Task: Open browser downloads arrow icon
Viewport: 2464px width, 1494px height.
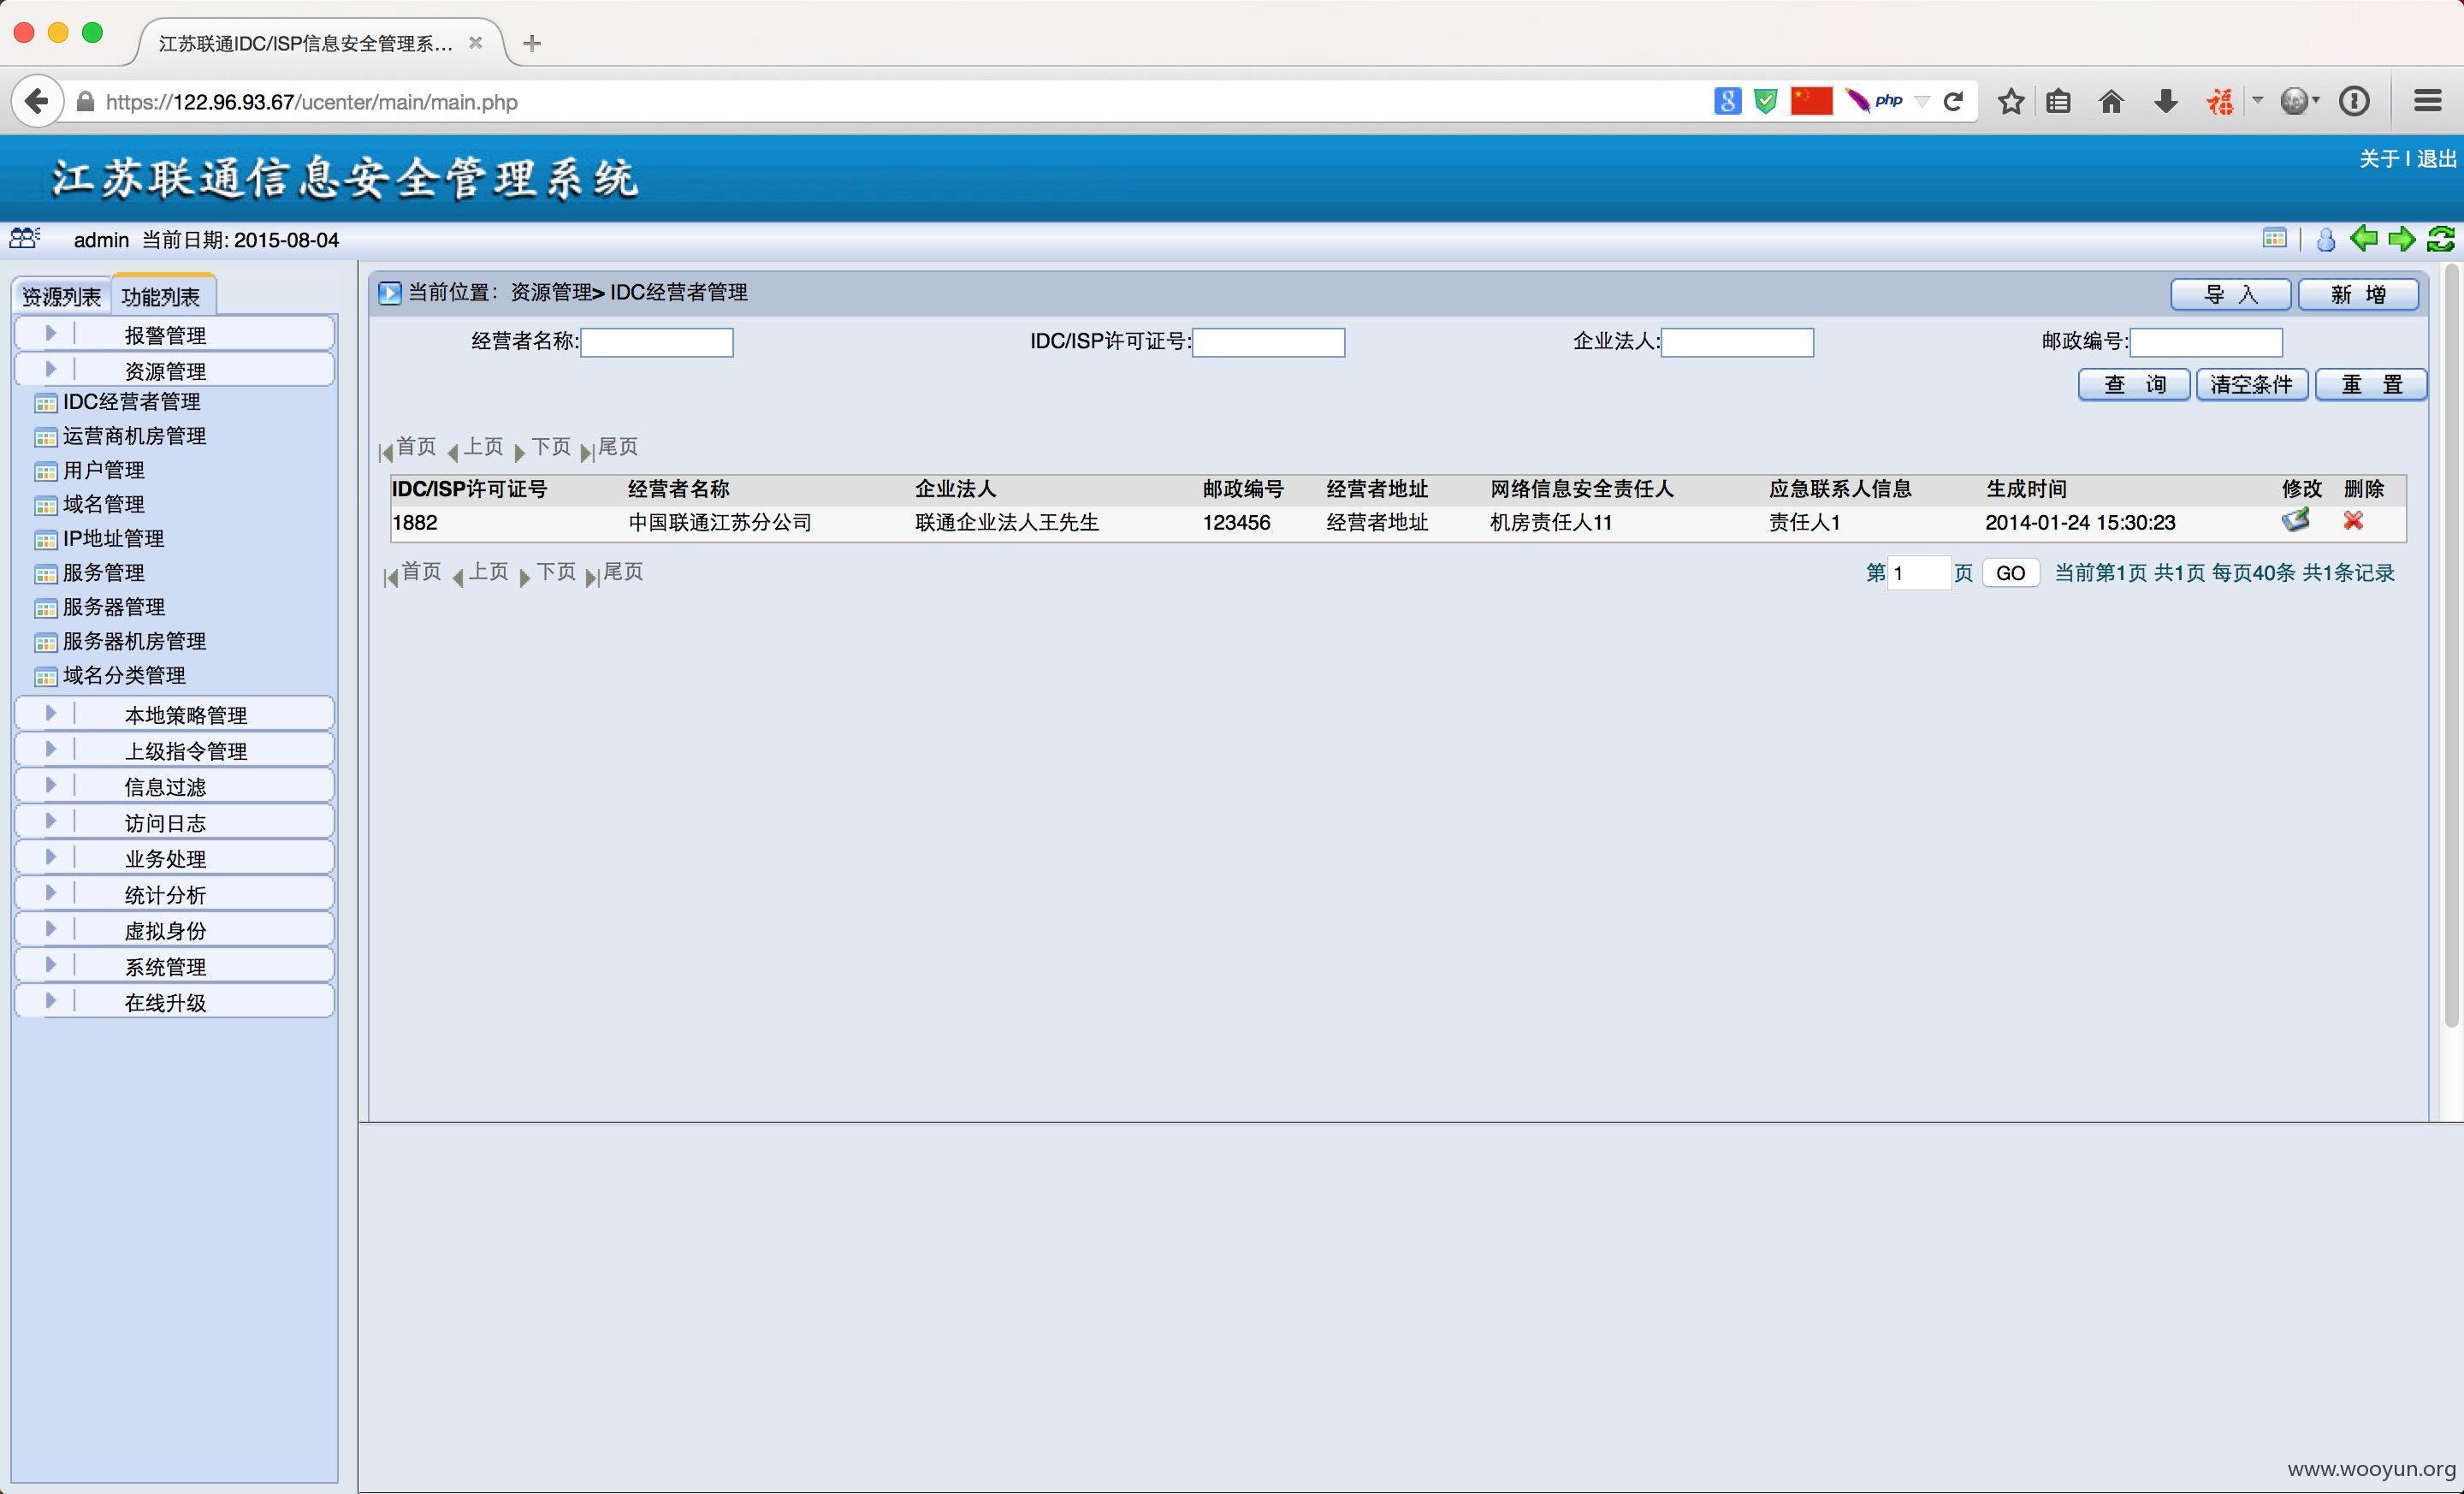Action: (x=2166, y=101)
